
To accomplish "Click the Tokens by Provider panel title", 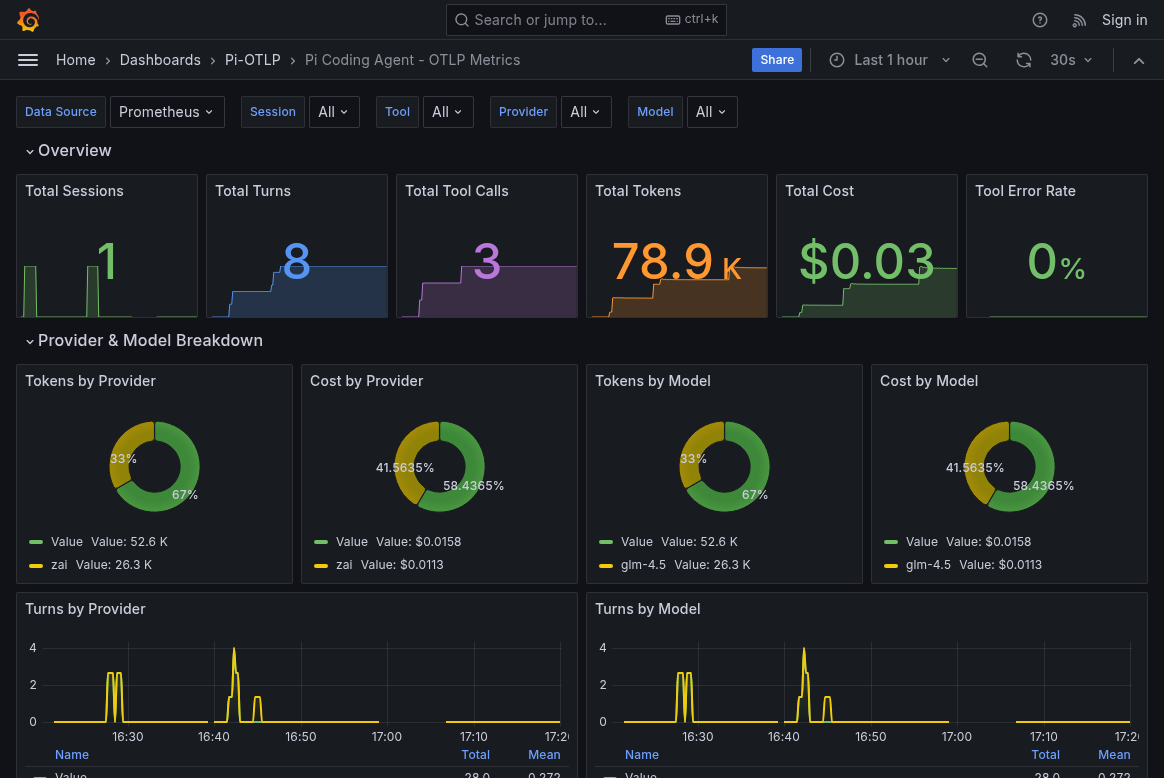I will (x=90, y=381).
